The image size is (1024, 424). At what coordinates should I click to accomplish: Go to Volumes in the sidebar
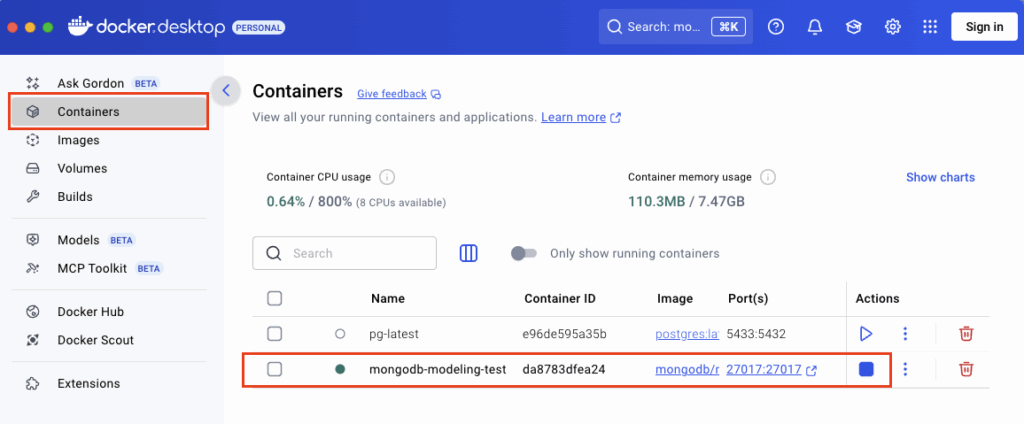pos(108,169)
